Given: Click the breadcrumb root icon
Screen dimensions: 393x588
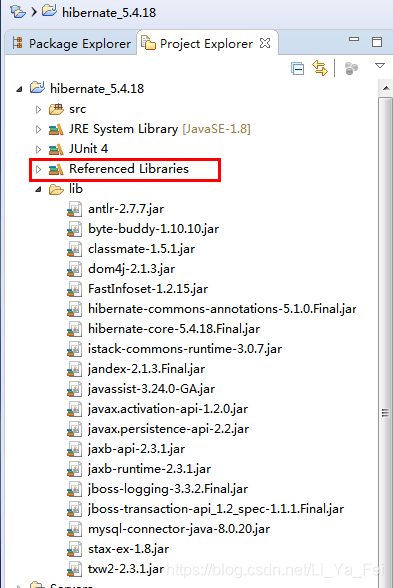Looking at the screenshot, I should [18, 12].
